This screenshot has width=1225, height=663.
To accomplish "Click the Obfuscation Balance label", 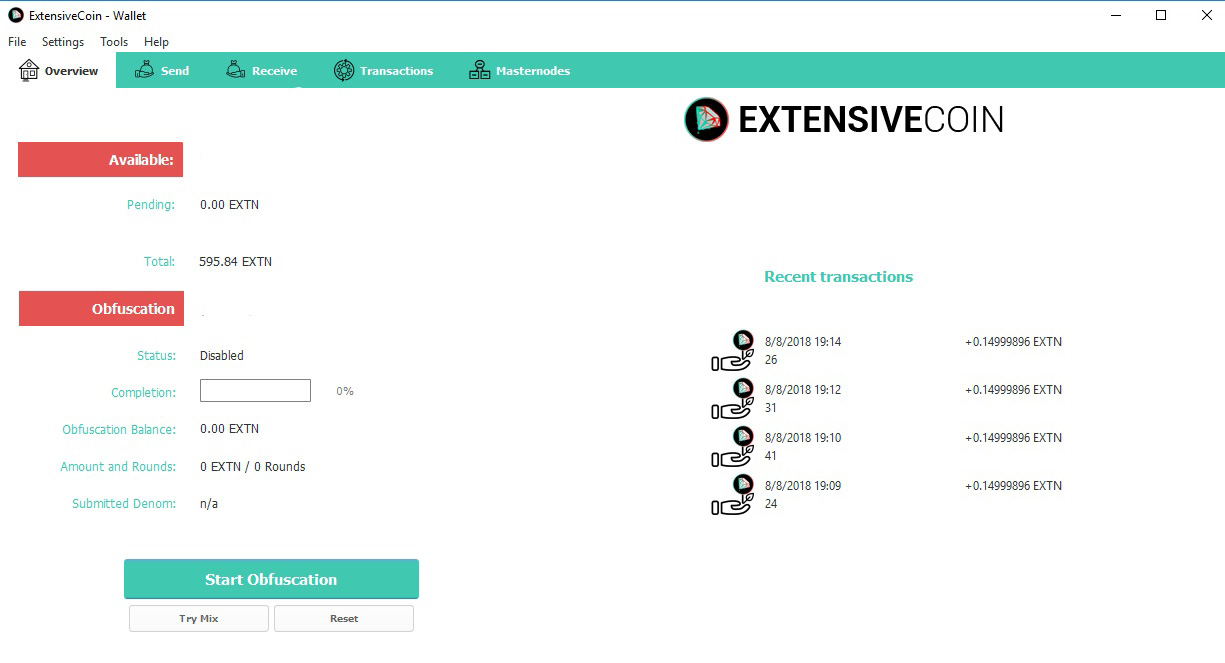I will click(x=119, y=430).
